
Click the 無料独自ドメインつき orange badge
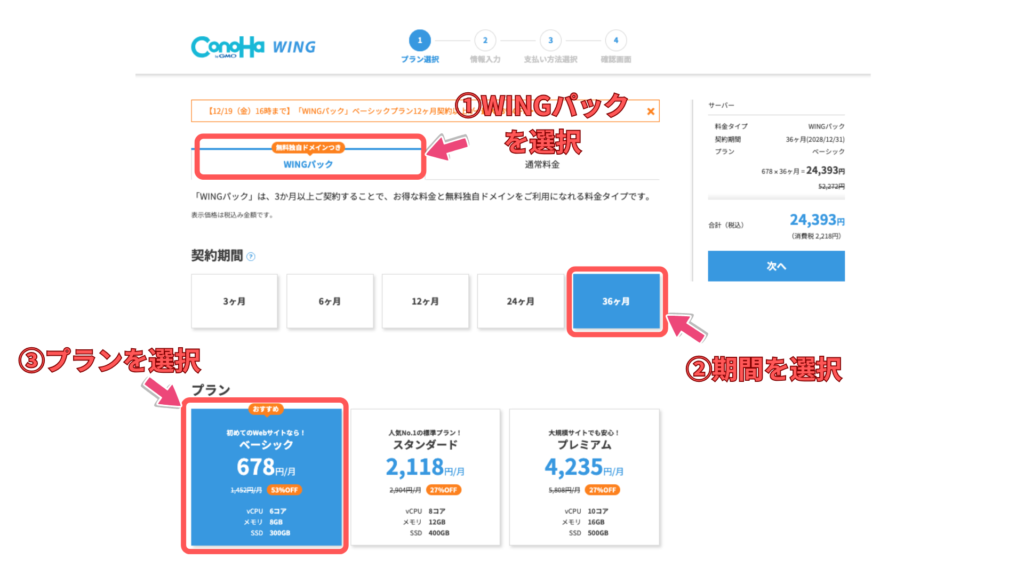309,148
